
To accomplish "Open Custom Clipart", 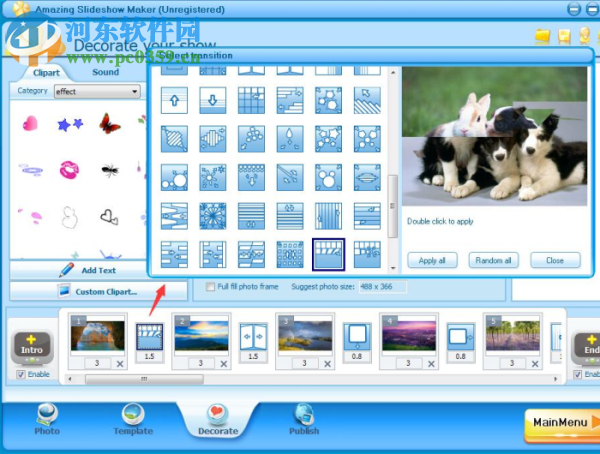I will [99, 292].
